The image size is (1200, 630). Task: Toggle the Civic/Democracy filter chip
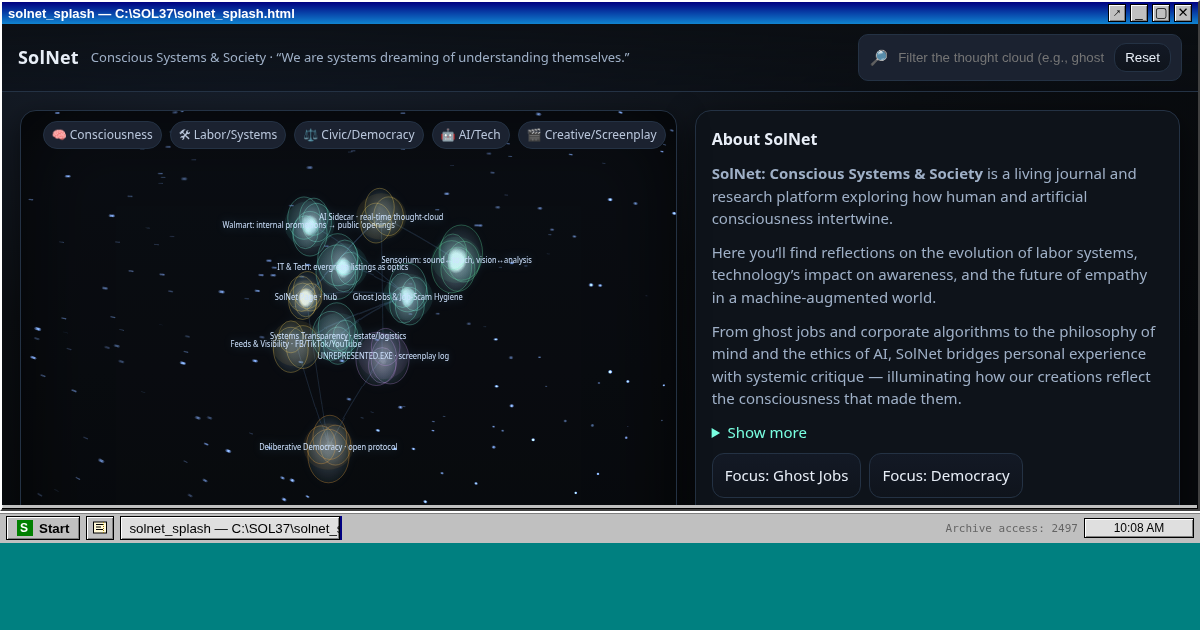point(359,135)
